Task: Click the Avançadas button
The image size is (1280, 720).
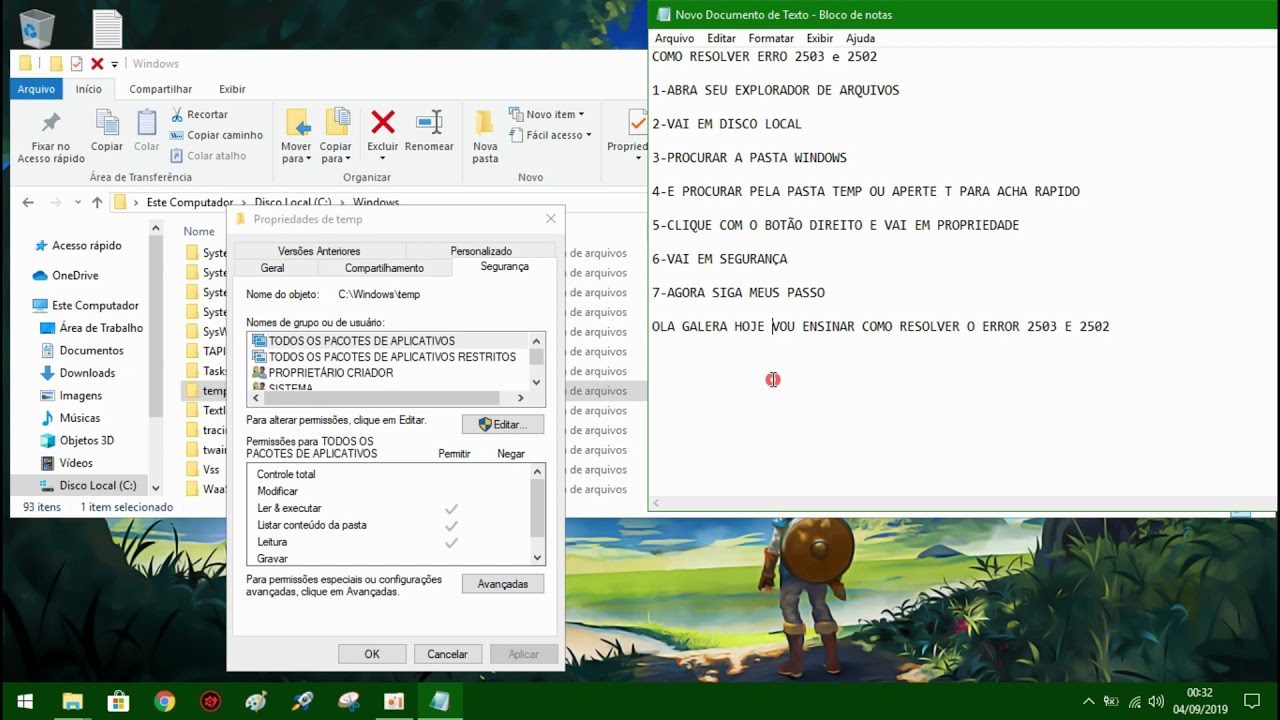Action: pyautogui.click(x=503, y=584)
